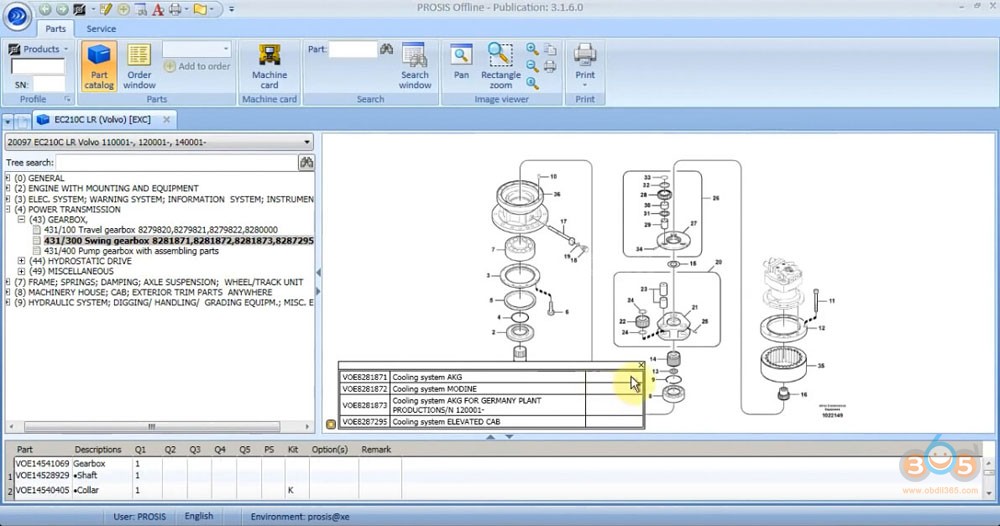Click the tree panel horizontal scrollbar
This screenshot has width=1000, height=526.
click(x=152, y=427)
